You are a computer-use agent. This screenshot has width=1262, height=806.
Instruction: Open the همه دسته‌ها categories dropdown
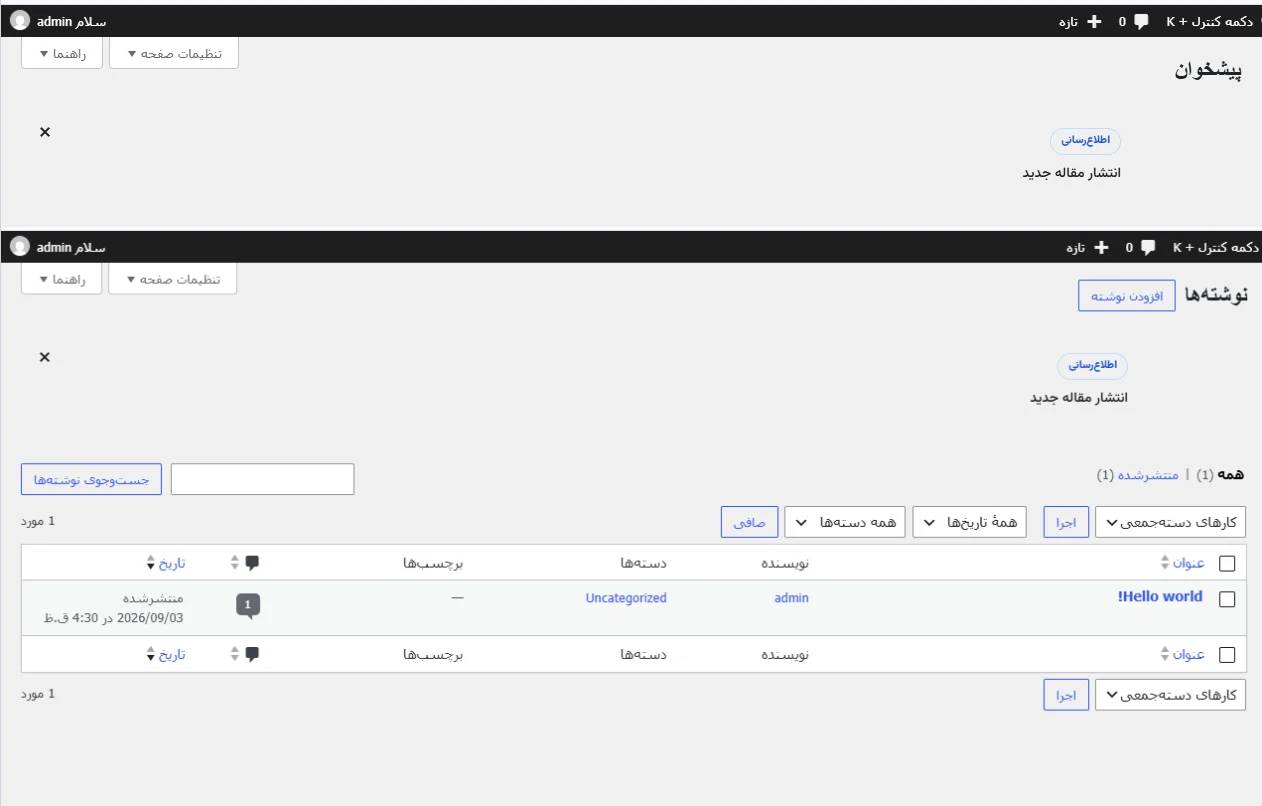pyautogui.click(x=845, y=522)
